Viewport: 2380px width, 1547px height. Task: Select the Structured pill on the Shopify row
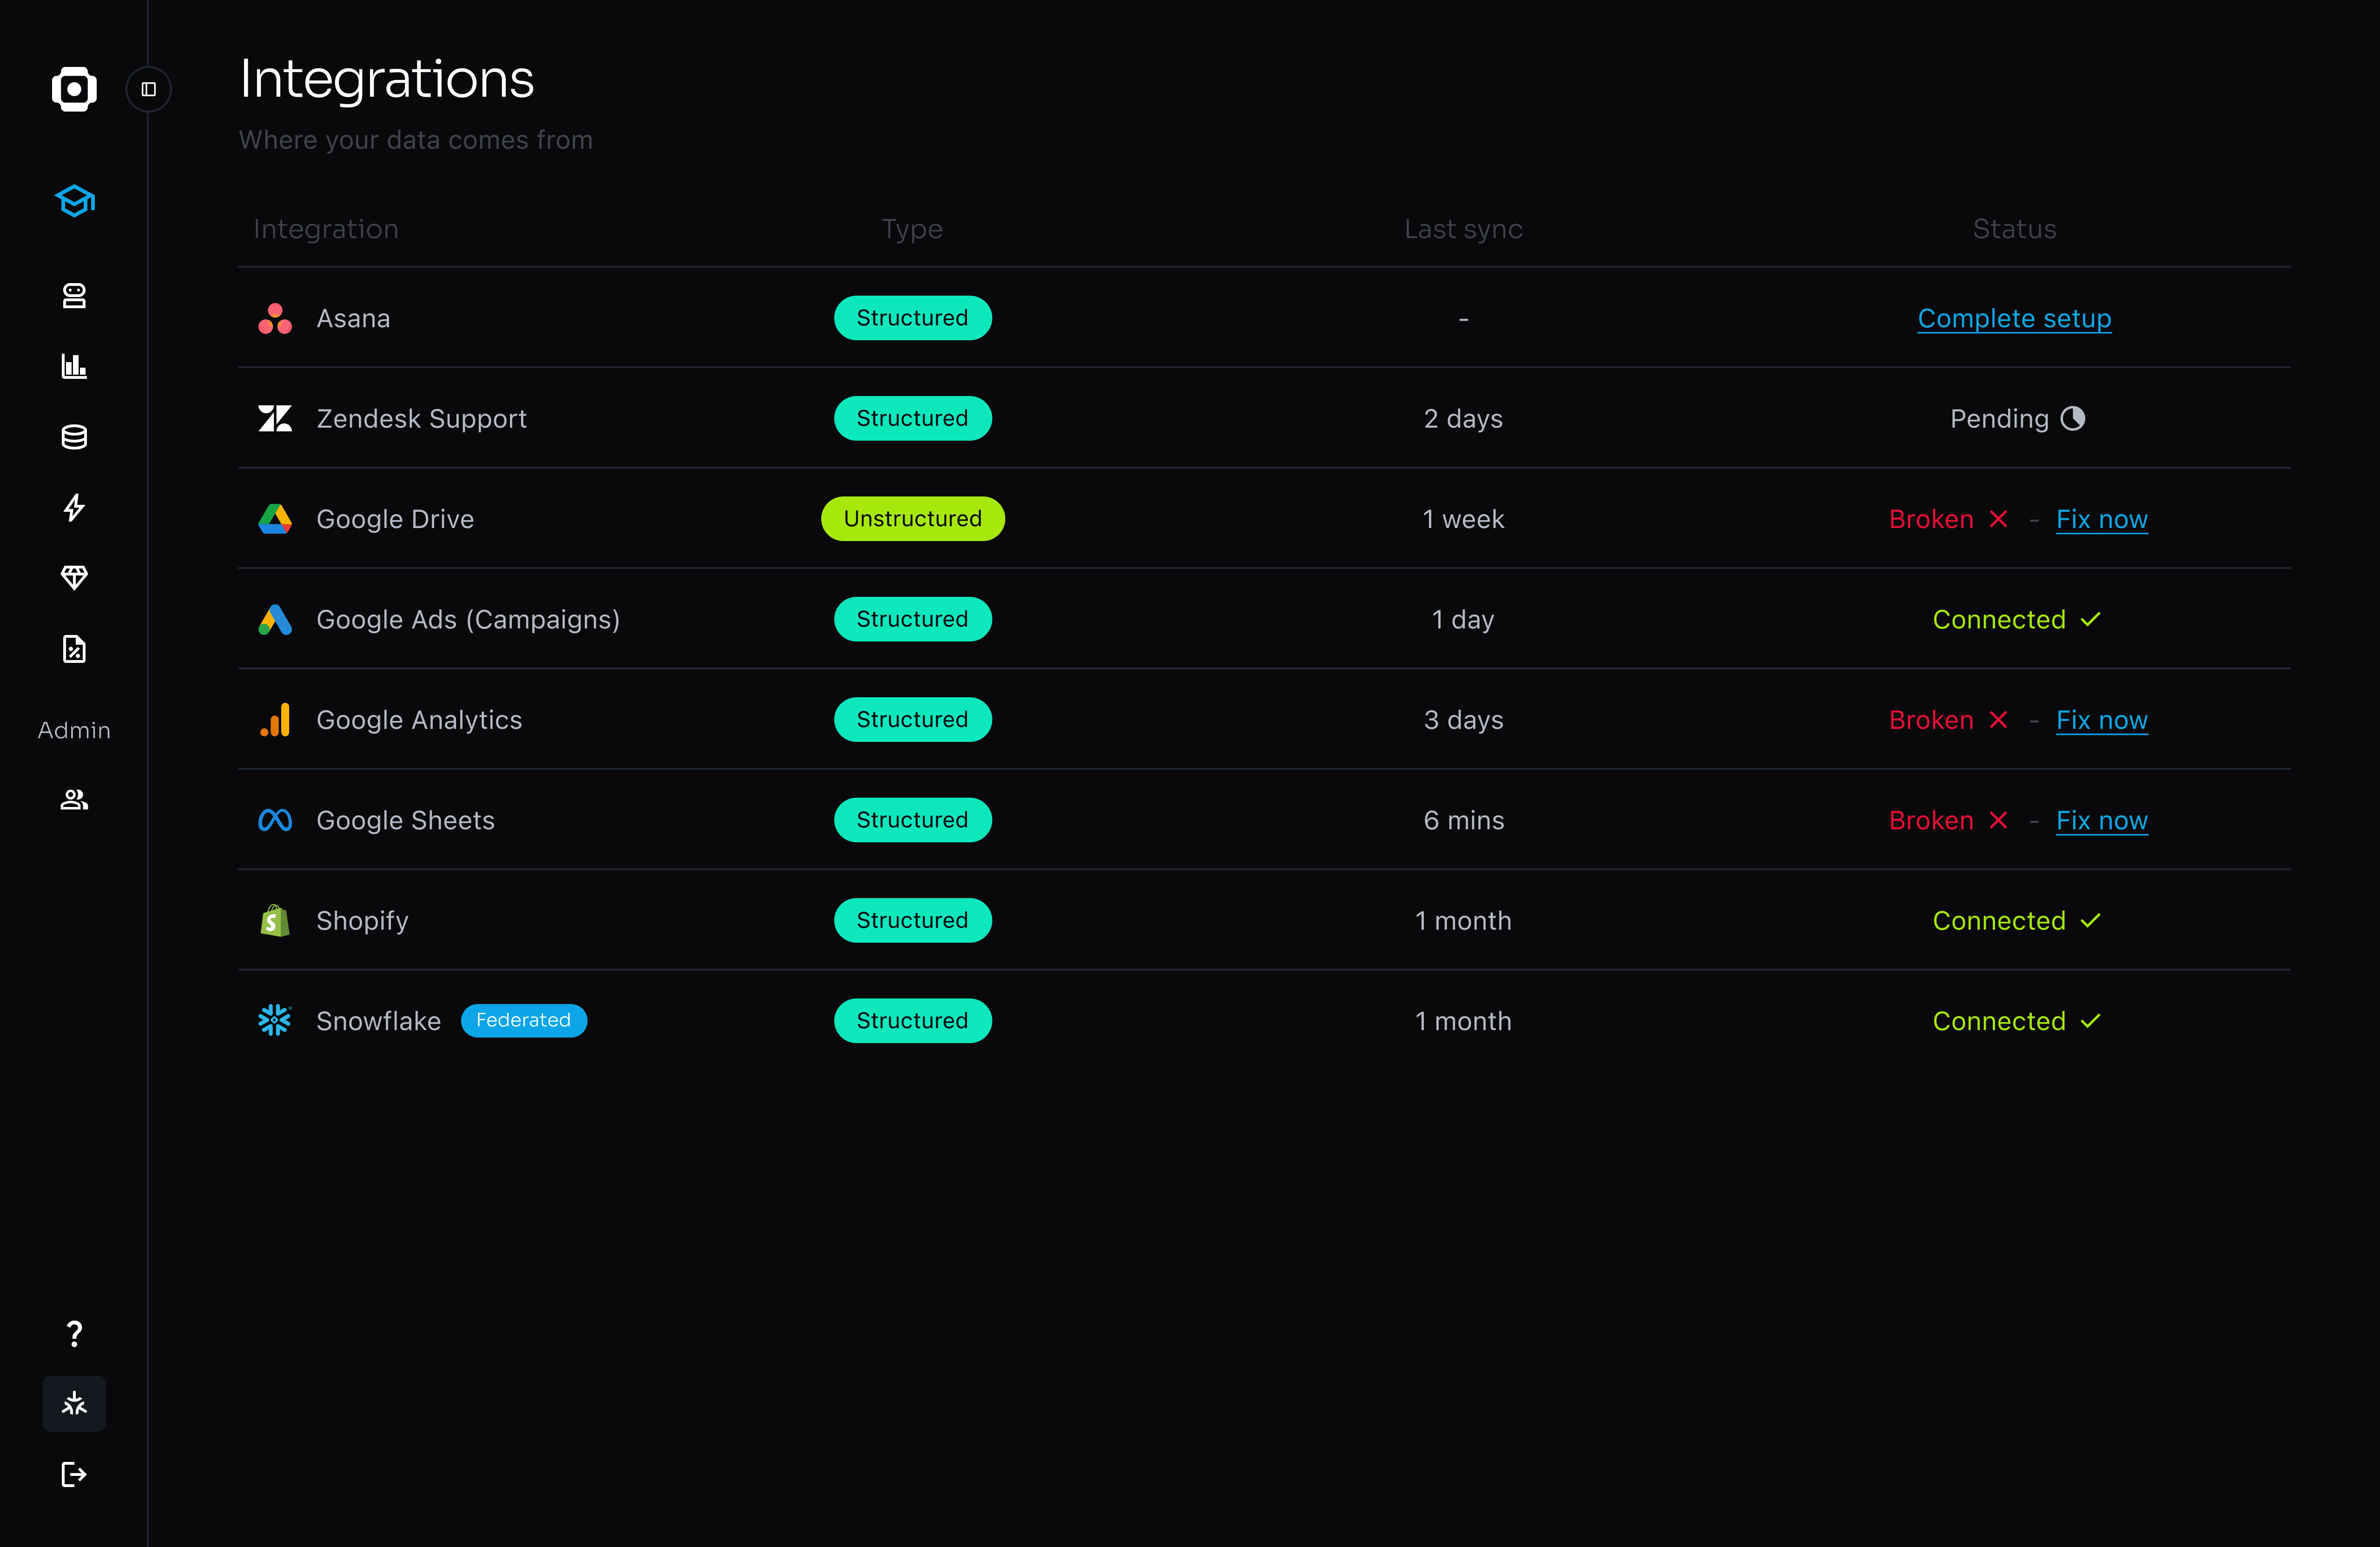click(912, 920)
